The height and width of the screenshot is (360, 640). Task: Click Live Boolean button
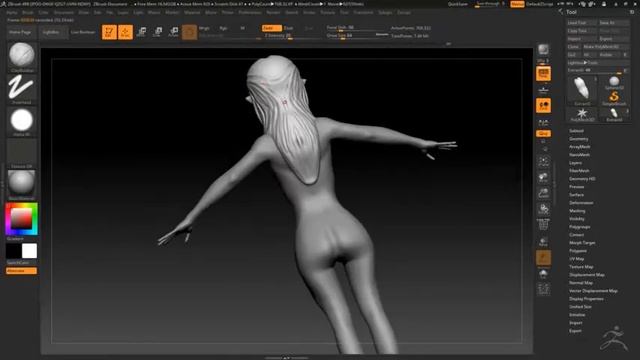click(83, 32)
